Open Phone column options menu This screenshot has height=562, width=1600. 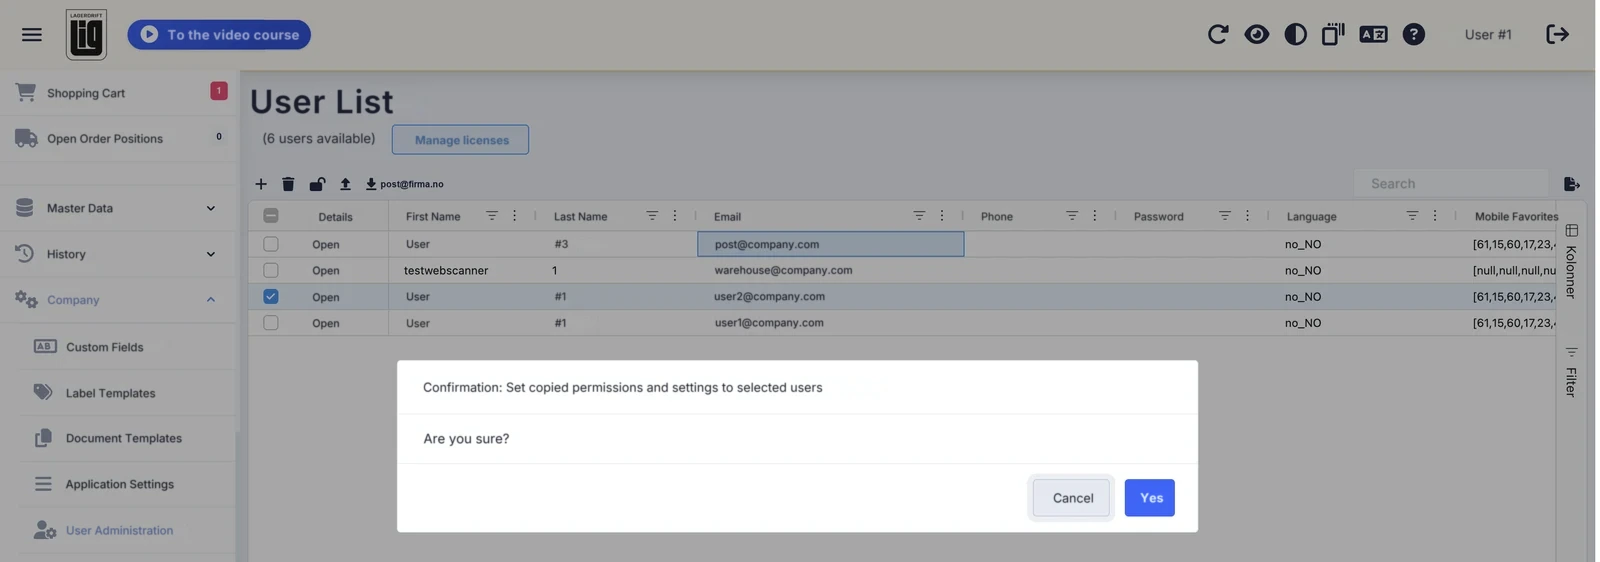pyautogui.click(x=1095, y=216)
